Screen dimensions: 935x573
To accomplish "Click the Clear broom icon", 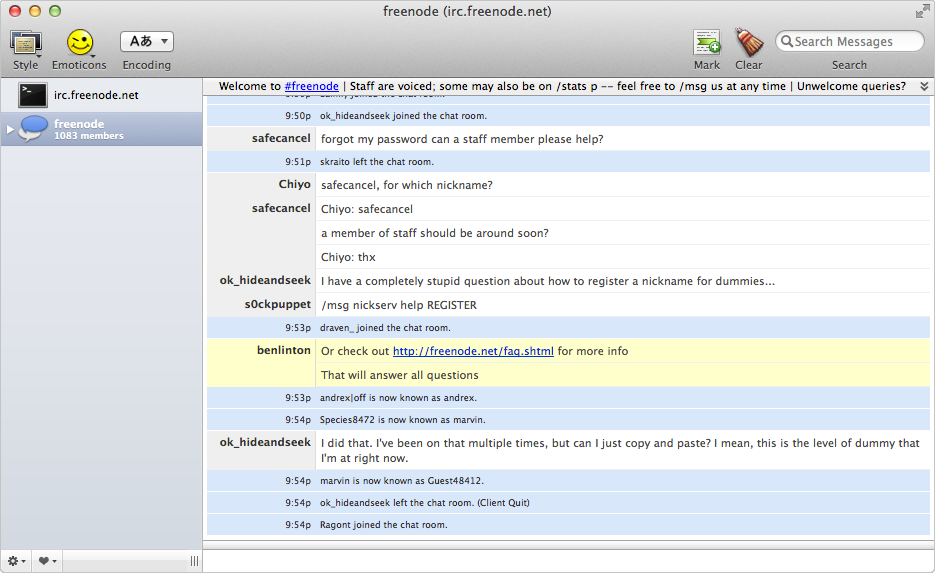I will 748,43.
